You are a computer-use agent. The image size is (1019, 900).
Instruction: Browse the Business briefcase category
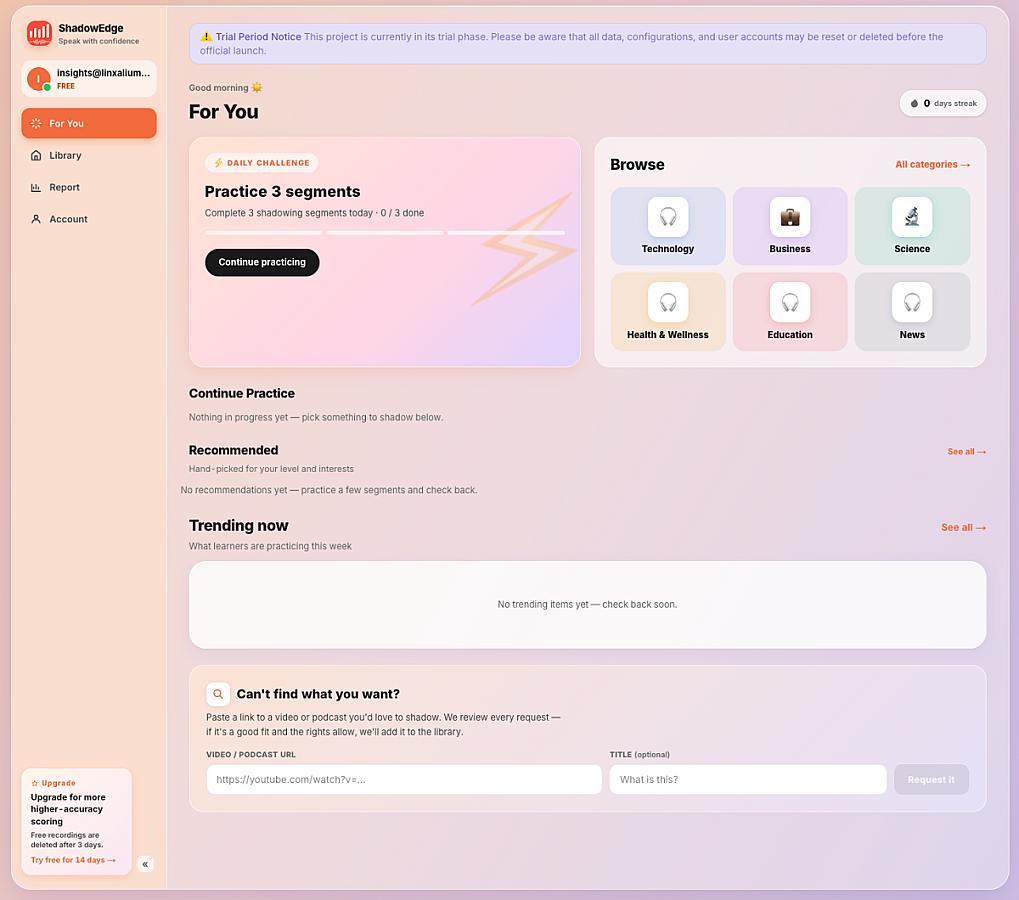click(x=790, y=226)
